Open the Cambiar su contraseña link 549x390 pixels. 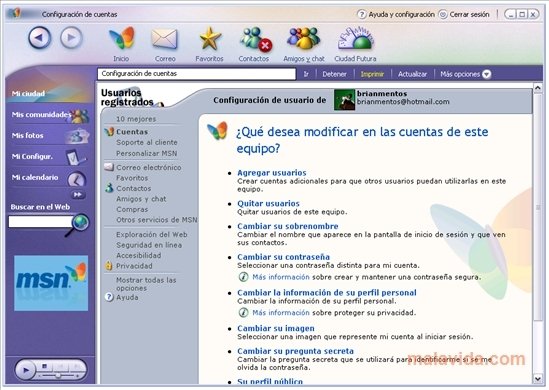click(x=283, y=257)
